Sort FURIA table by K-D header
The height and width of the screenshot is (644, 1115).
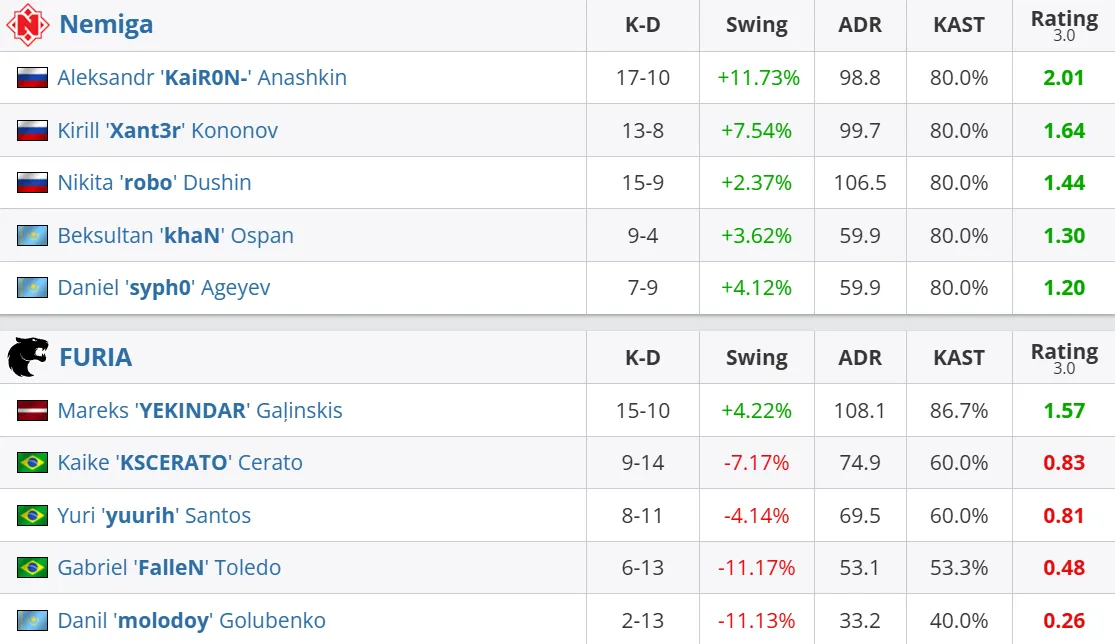643,358
